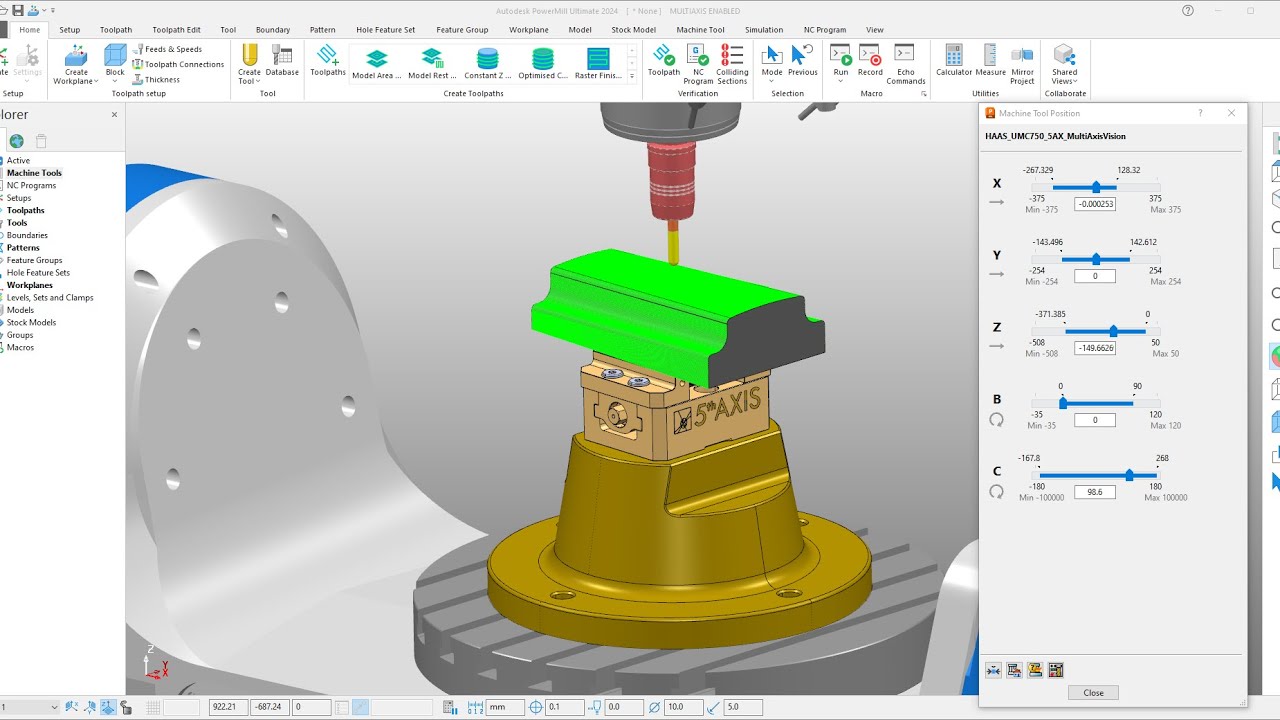Screen dimensions: 1280x720
Task: Choose Model Area Clearance toolpath
Action: pos(377,64)
